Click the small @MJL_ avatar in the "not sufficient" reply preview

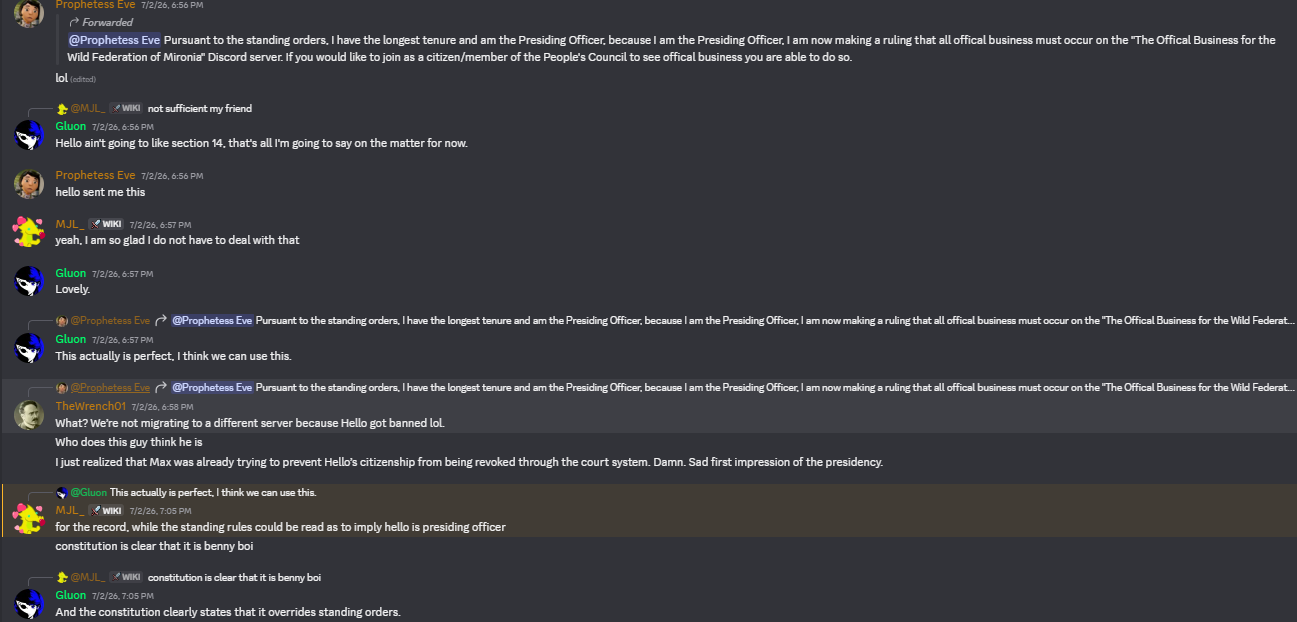click(x=62, y=108)
